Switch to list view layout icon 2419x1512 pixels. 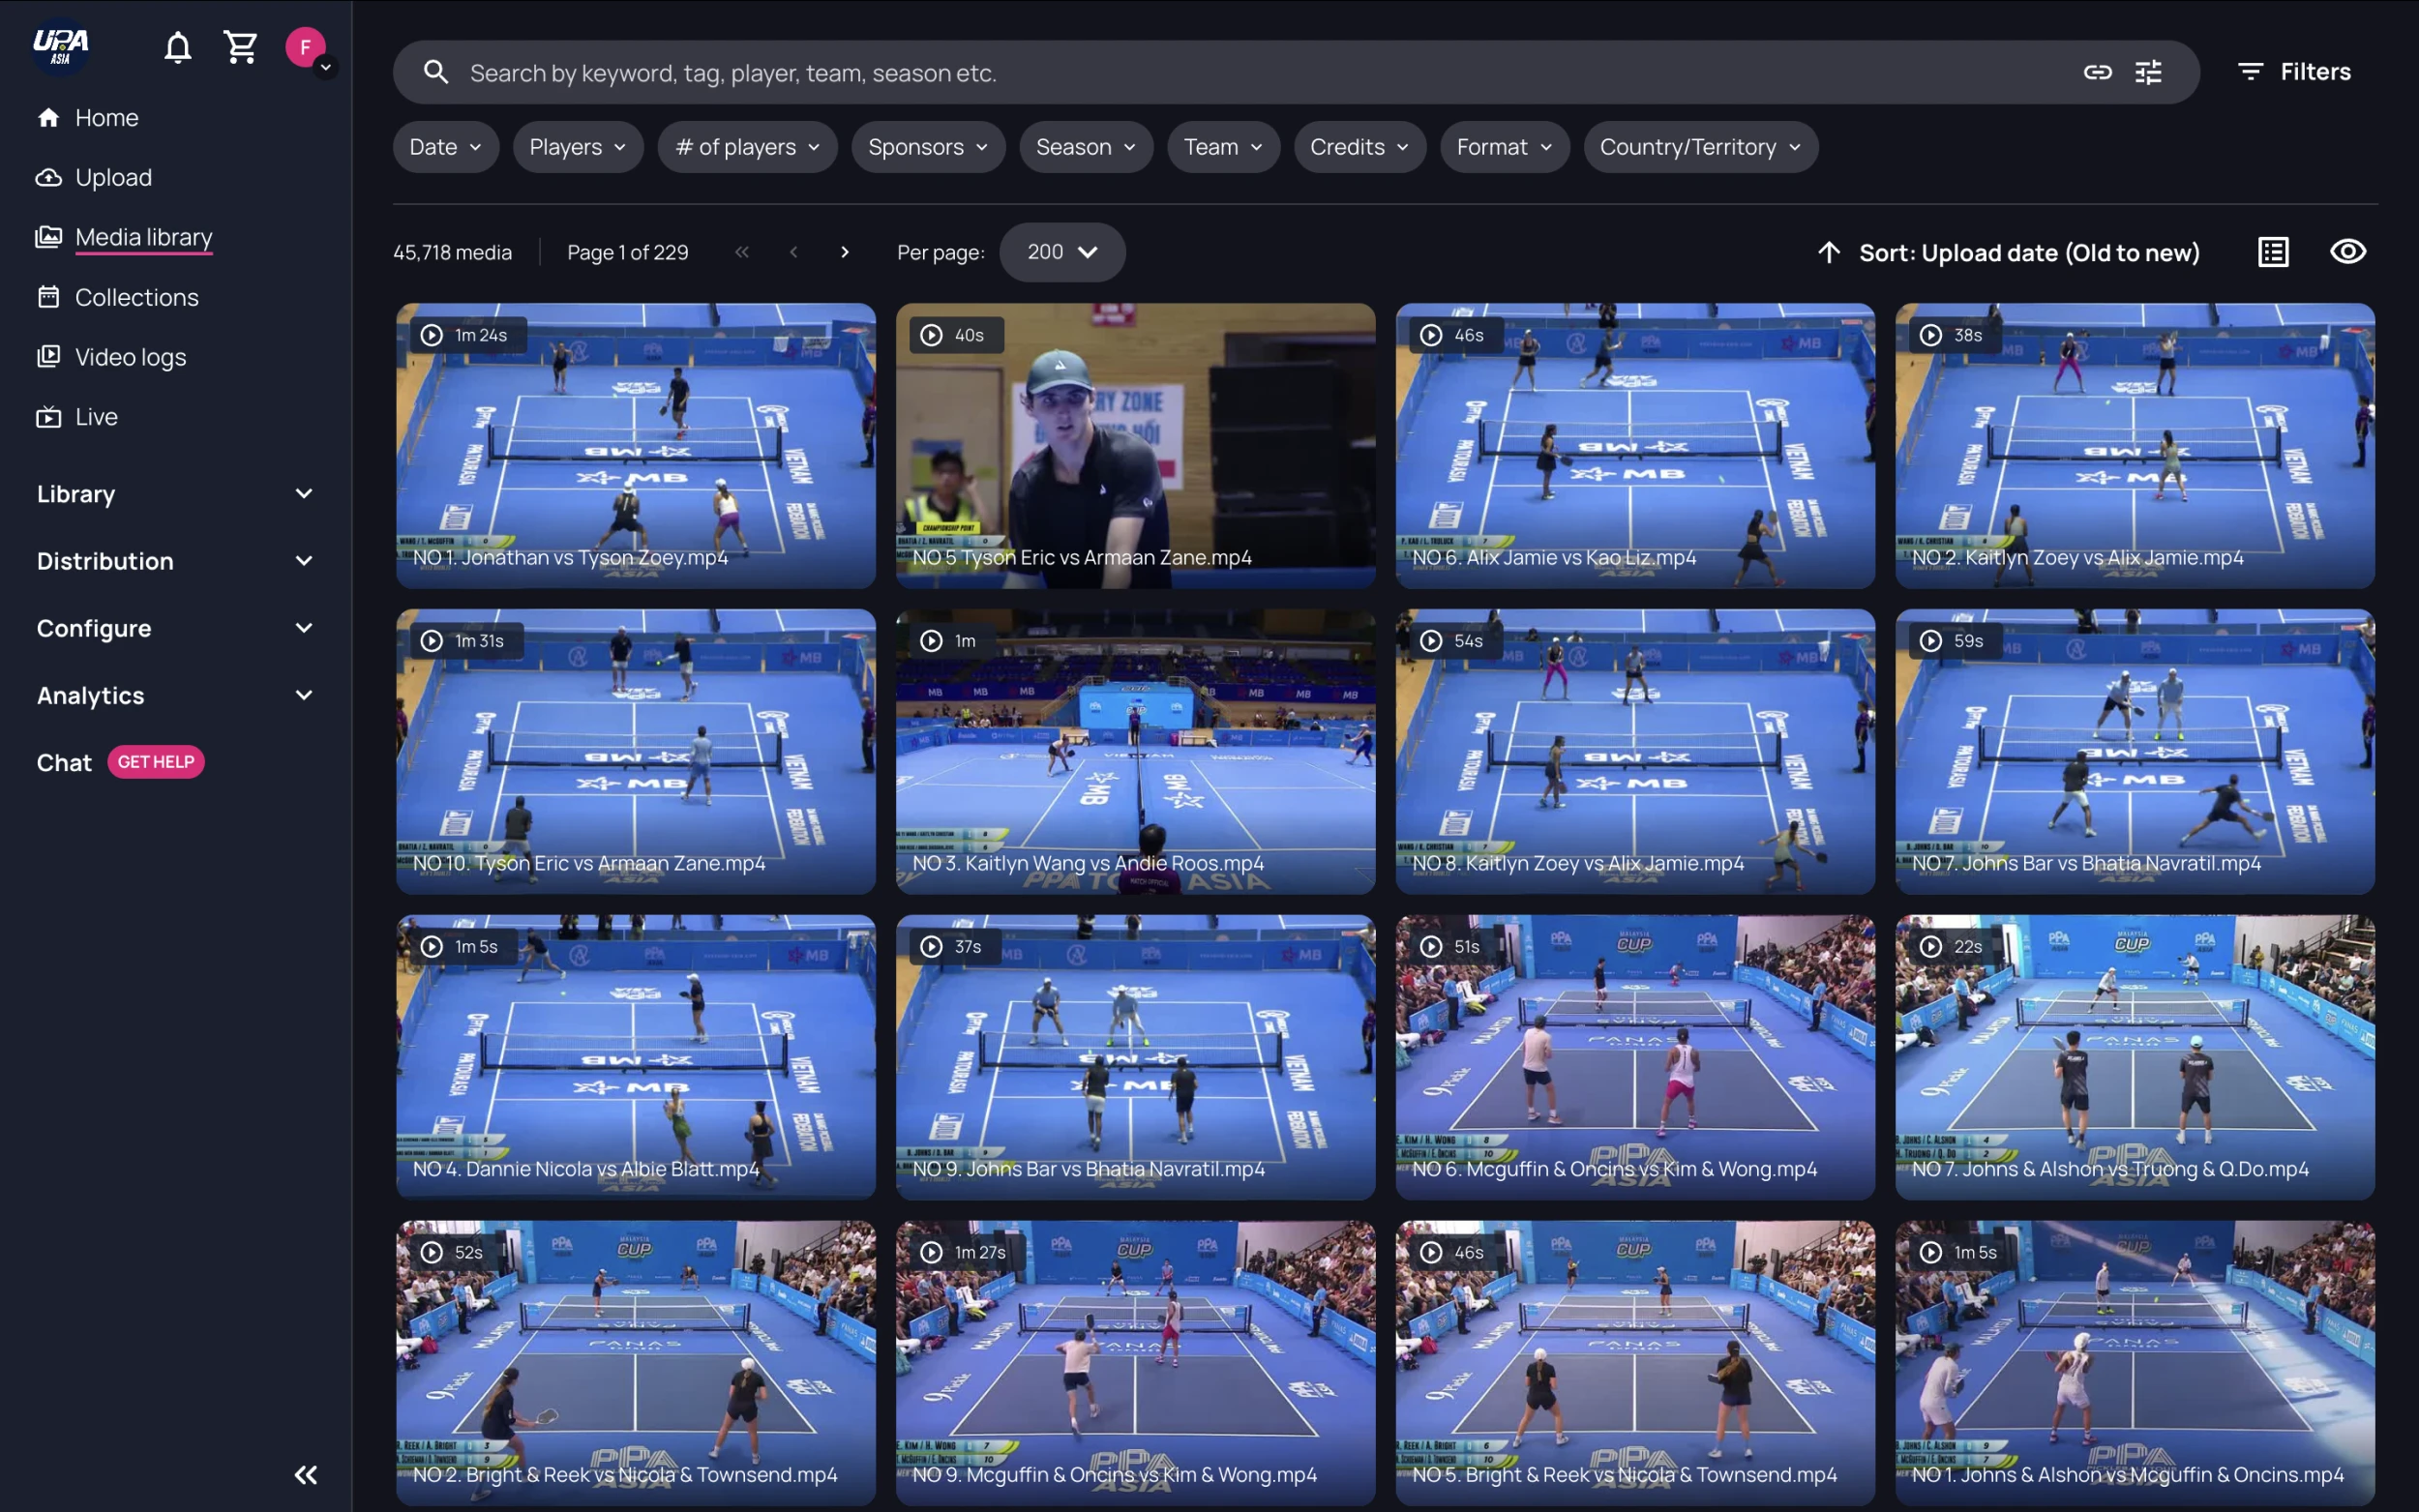2273,252
